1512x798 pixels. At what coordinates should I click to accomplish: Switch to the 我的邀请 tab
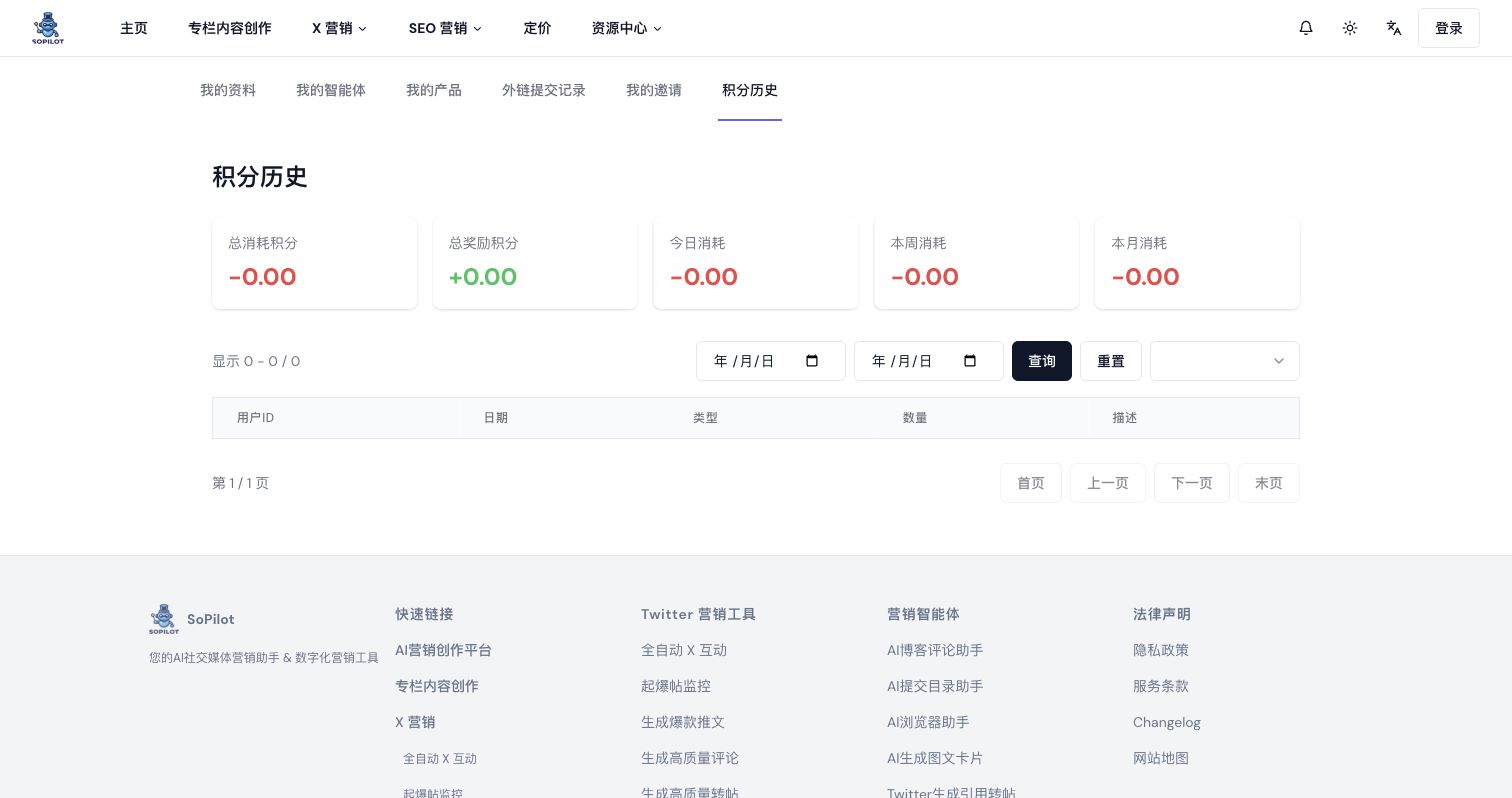(654, 90)
